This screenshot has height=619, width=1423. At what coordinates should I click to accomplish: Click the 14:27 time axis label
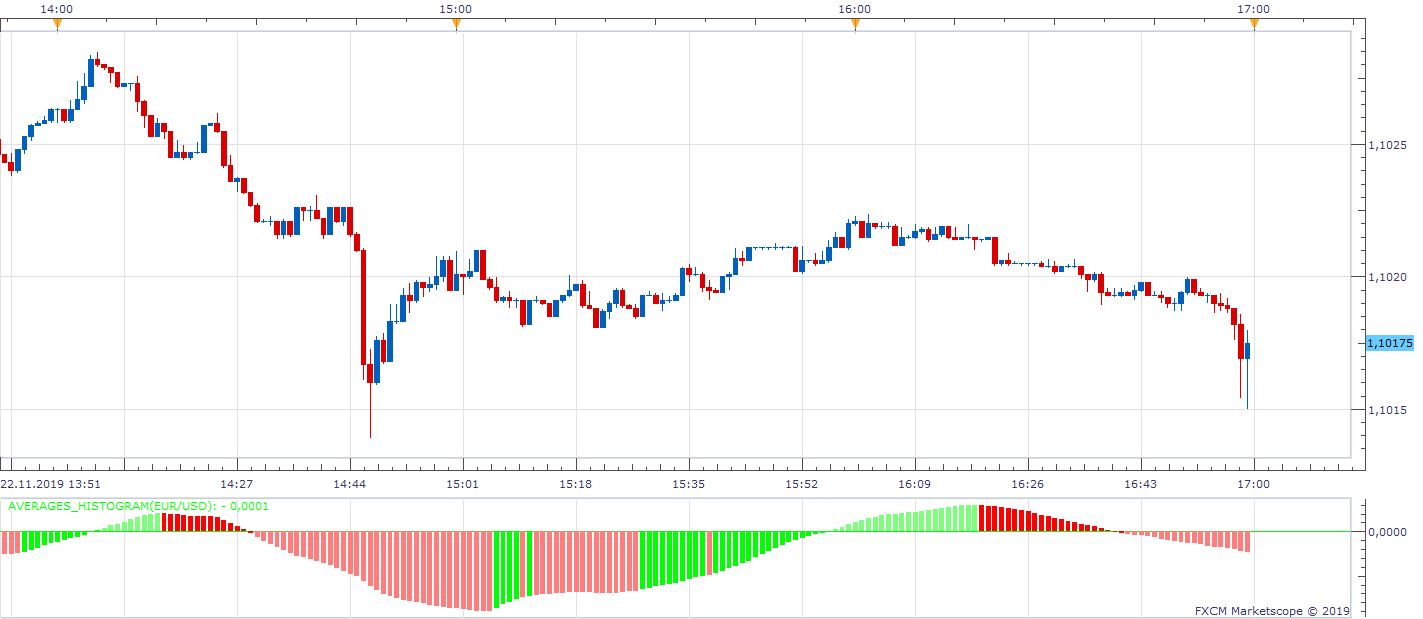click(x=236, y=484)
